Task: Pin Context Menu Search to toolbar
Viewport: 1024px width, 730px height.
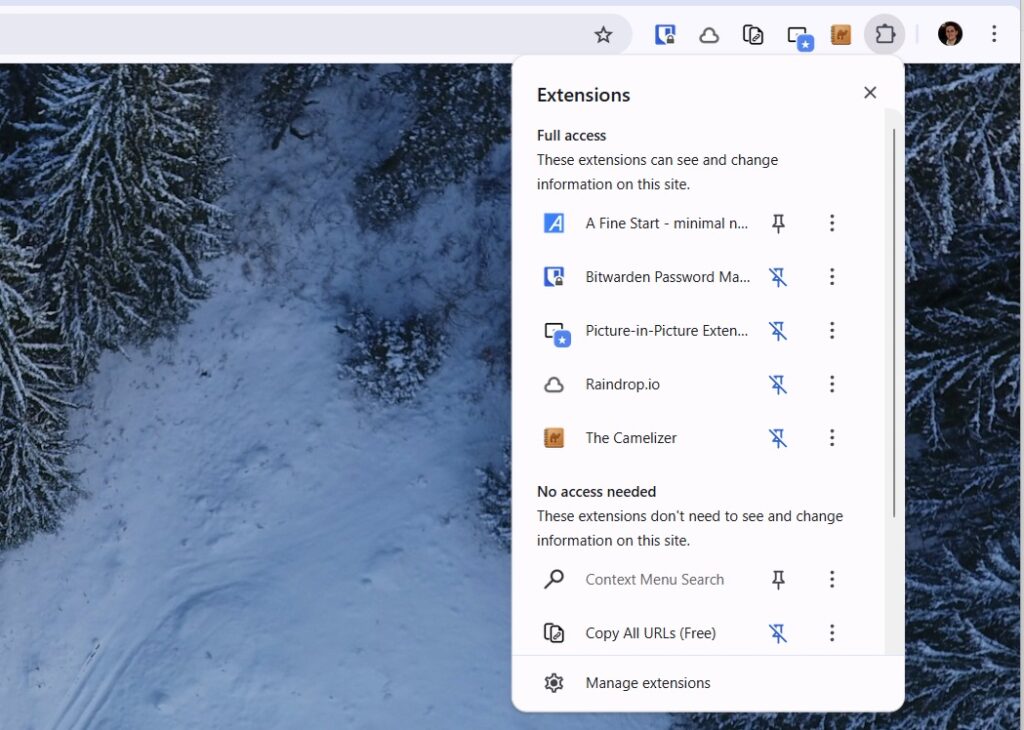Action: point(778,580)
